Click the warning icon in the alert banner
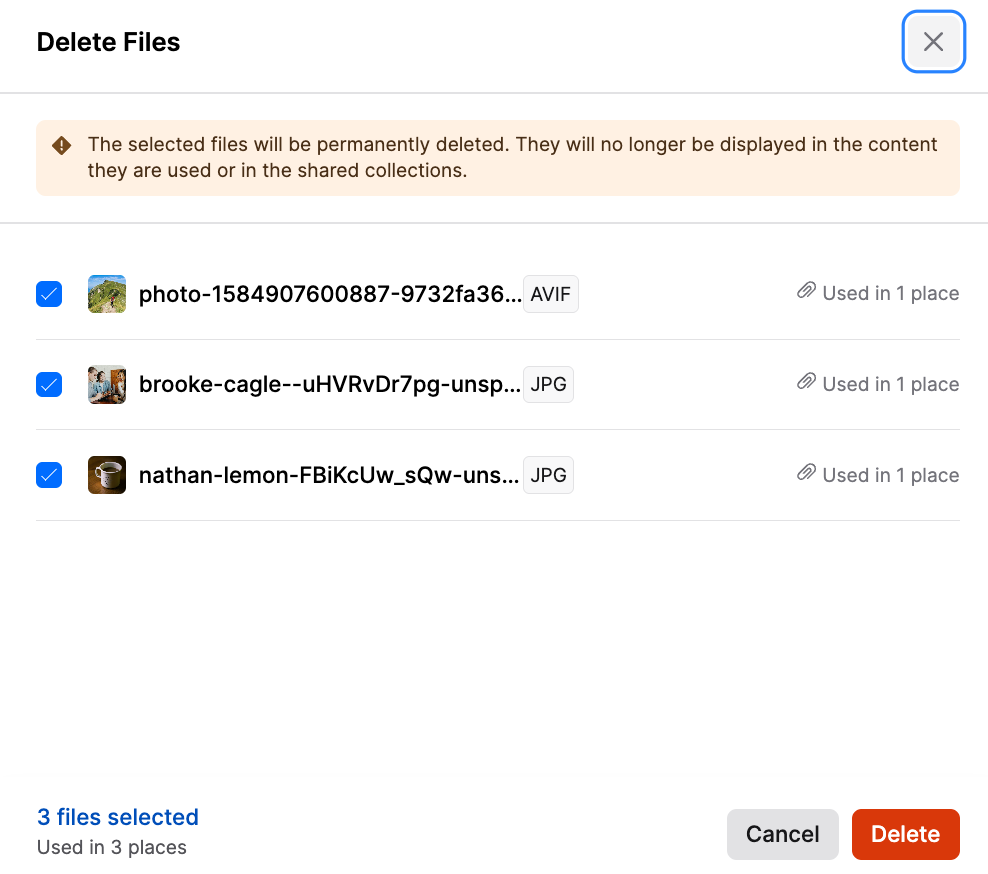Image resolution: width=988 pixels, height=874 pixels. (62, 146)
